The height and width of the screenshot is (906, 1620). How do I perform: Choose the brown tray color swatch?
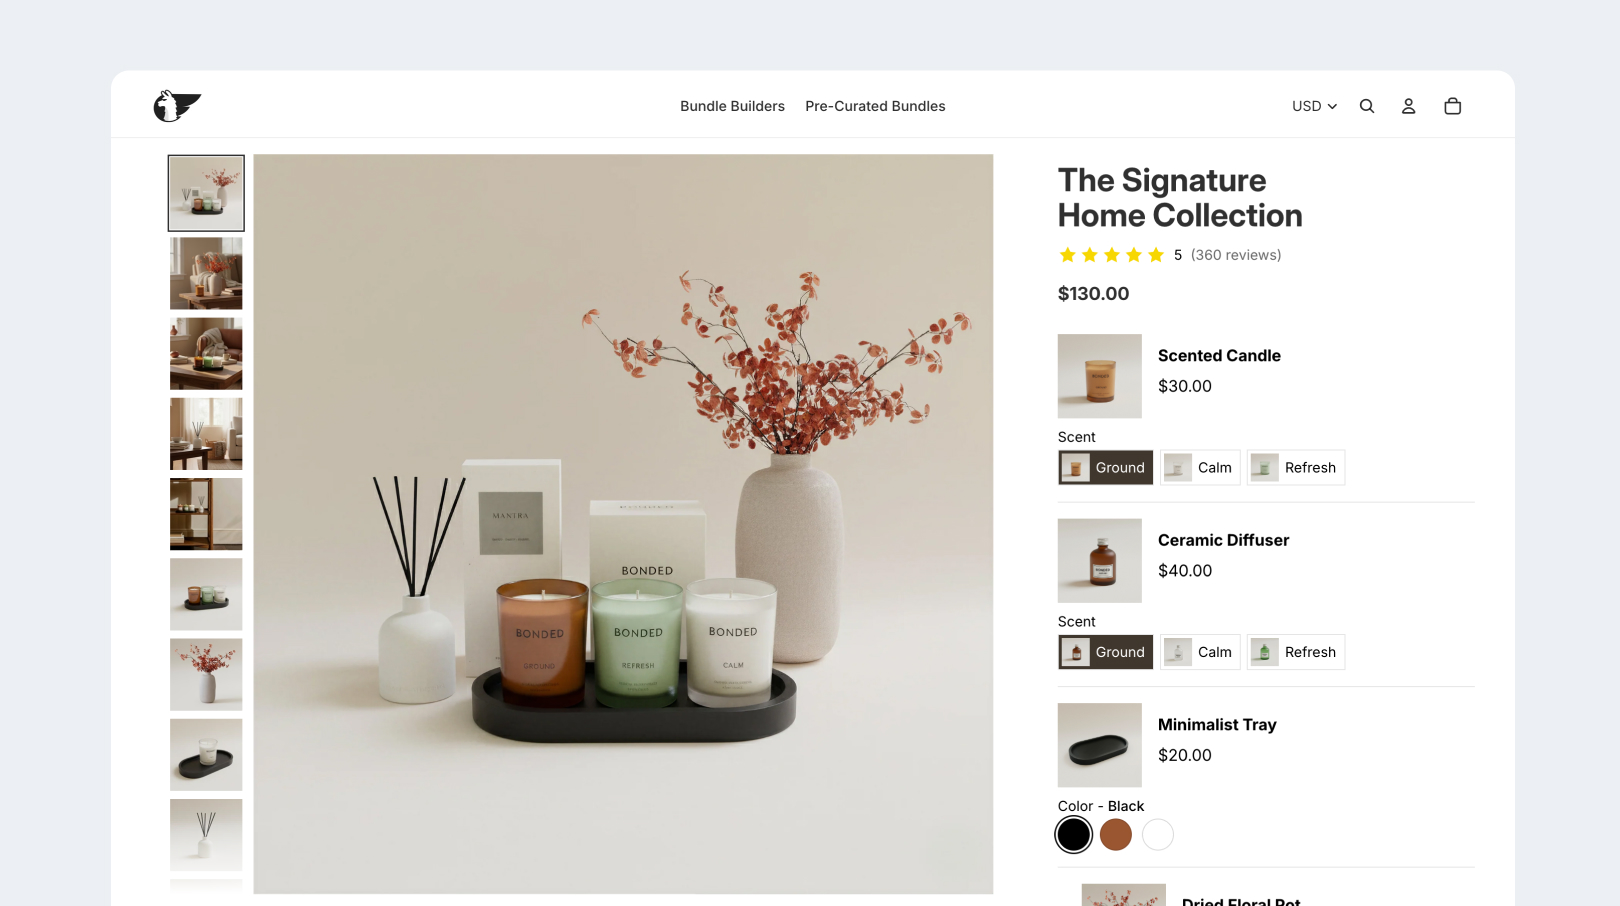pyautogui.click(x=1116, y=834)
